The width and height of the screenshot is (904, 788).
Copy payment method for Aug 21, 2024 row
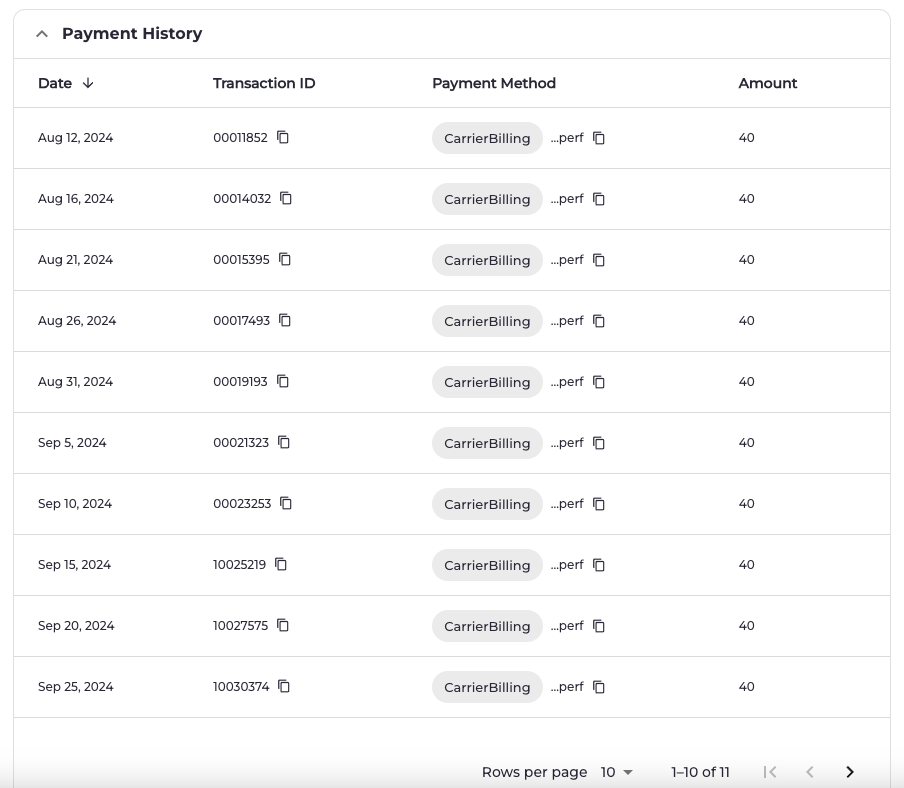599,261
